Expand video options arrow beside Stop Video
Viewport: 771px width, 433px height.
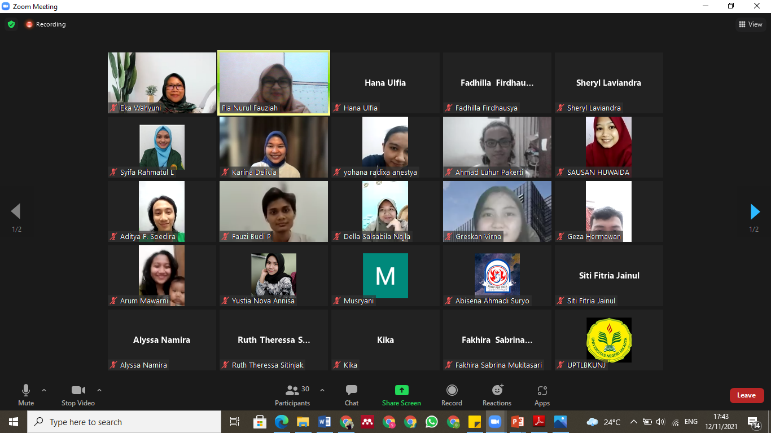point(99,389)
